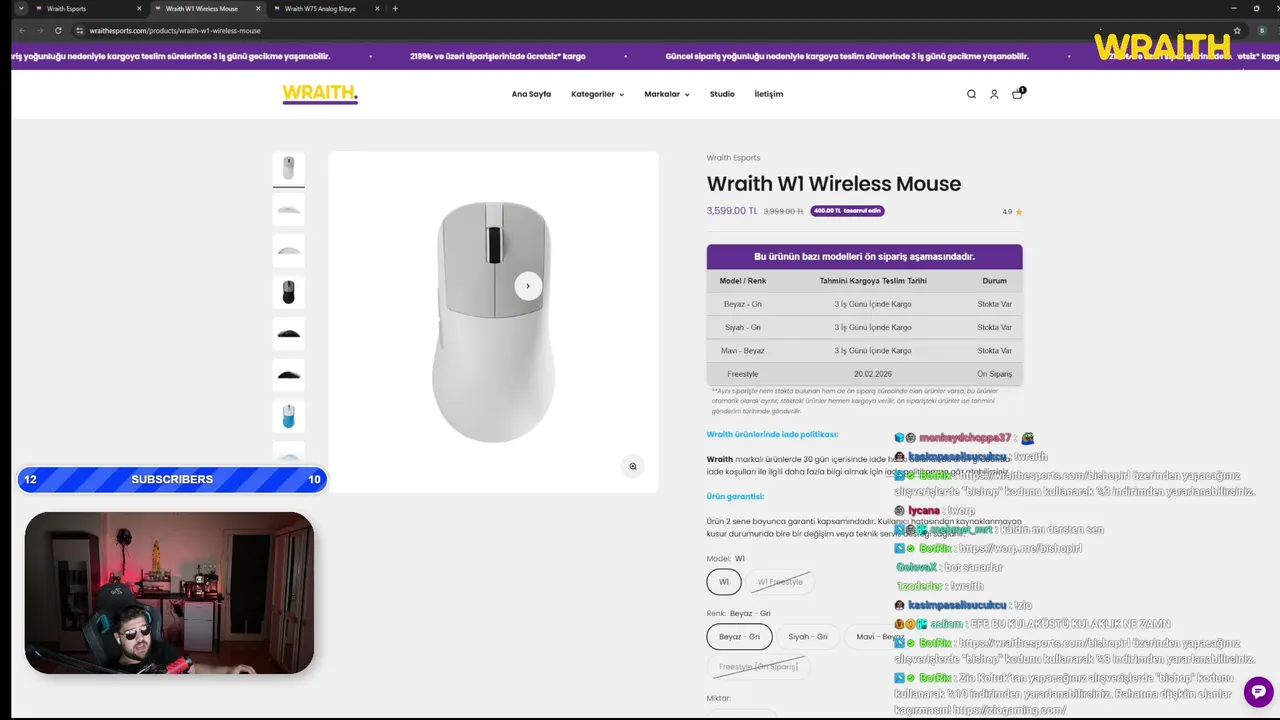Viewport: 1280px width, 720px height.
Task: Click the address bar URL
Action: [x=175, y=30]
